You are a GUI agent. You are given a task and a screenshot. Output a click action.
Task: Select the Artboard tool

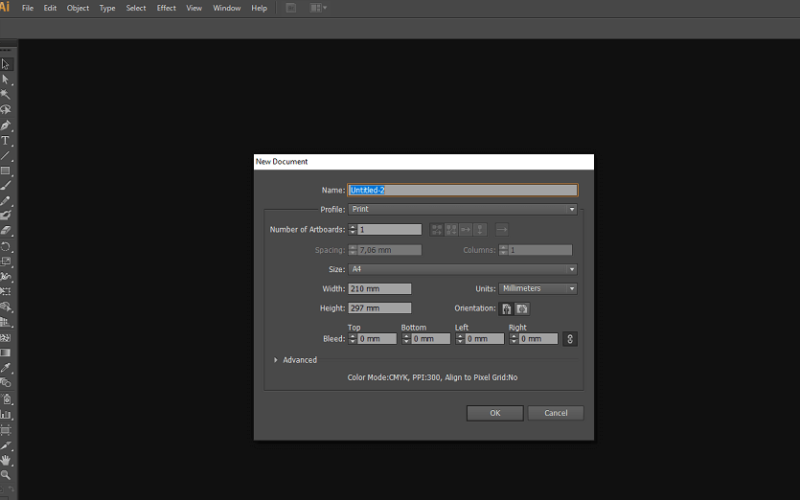click(x=6, y=431)
